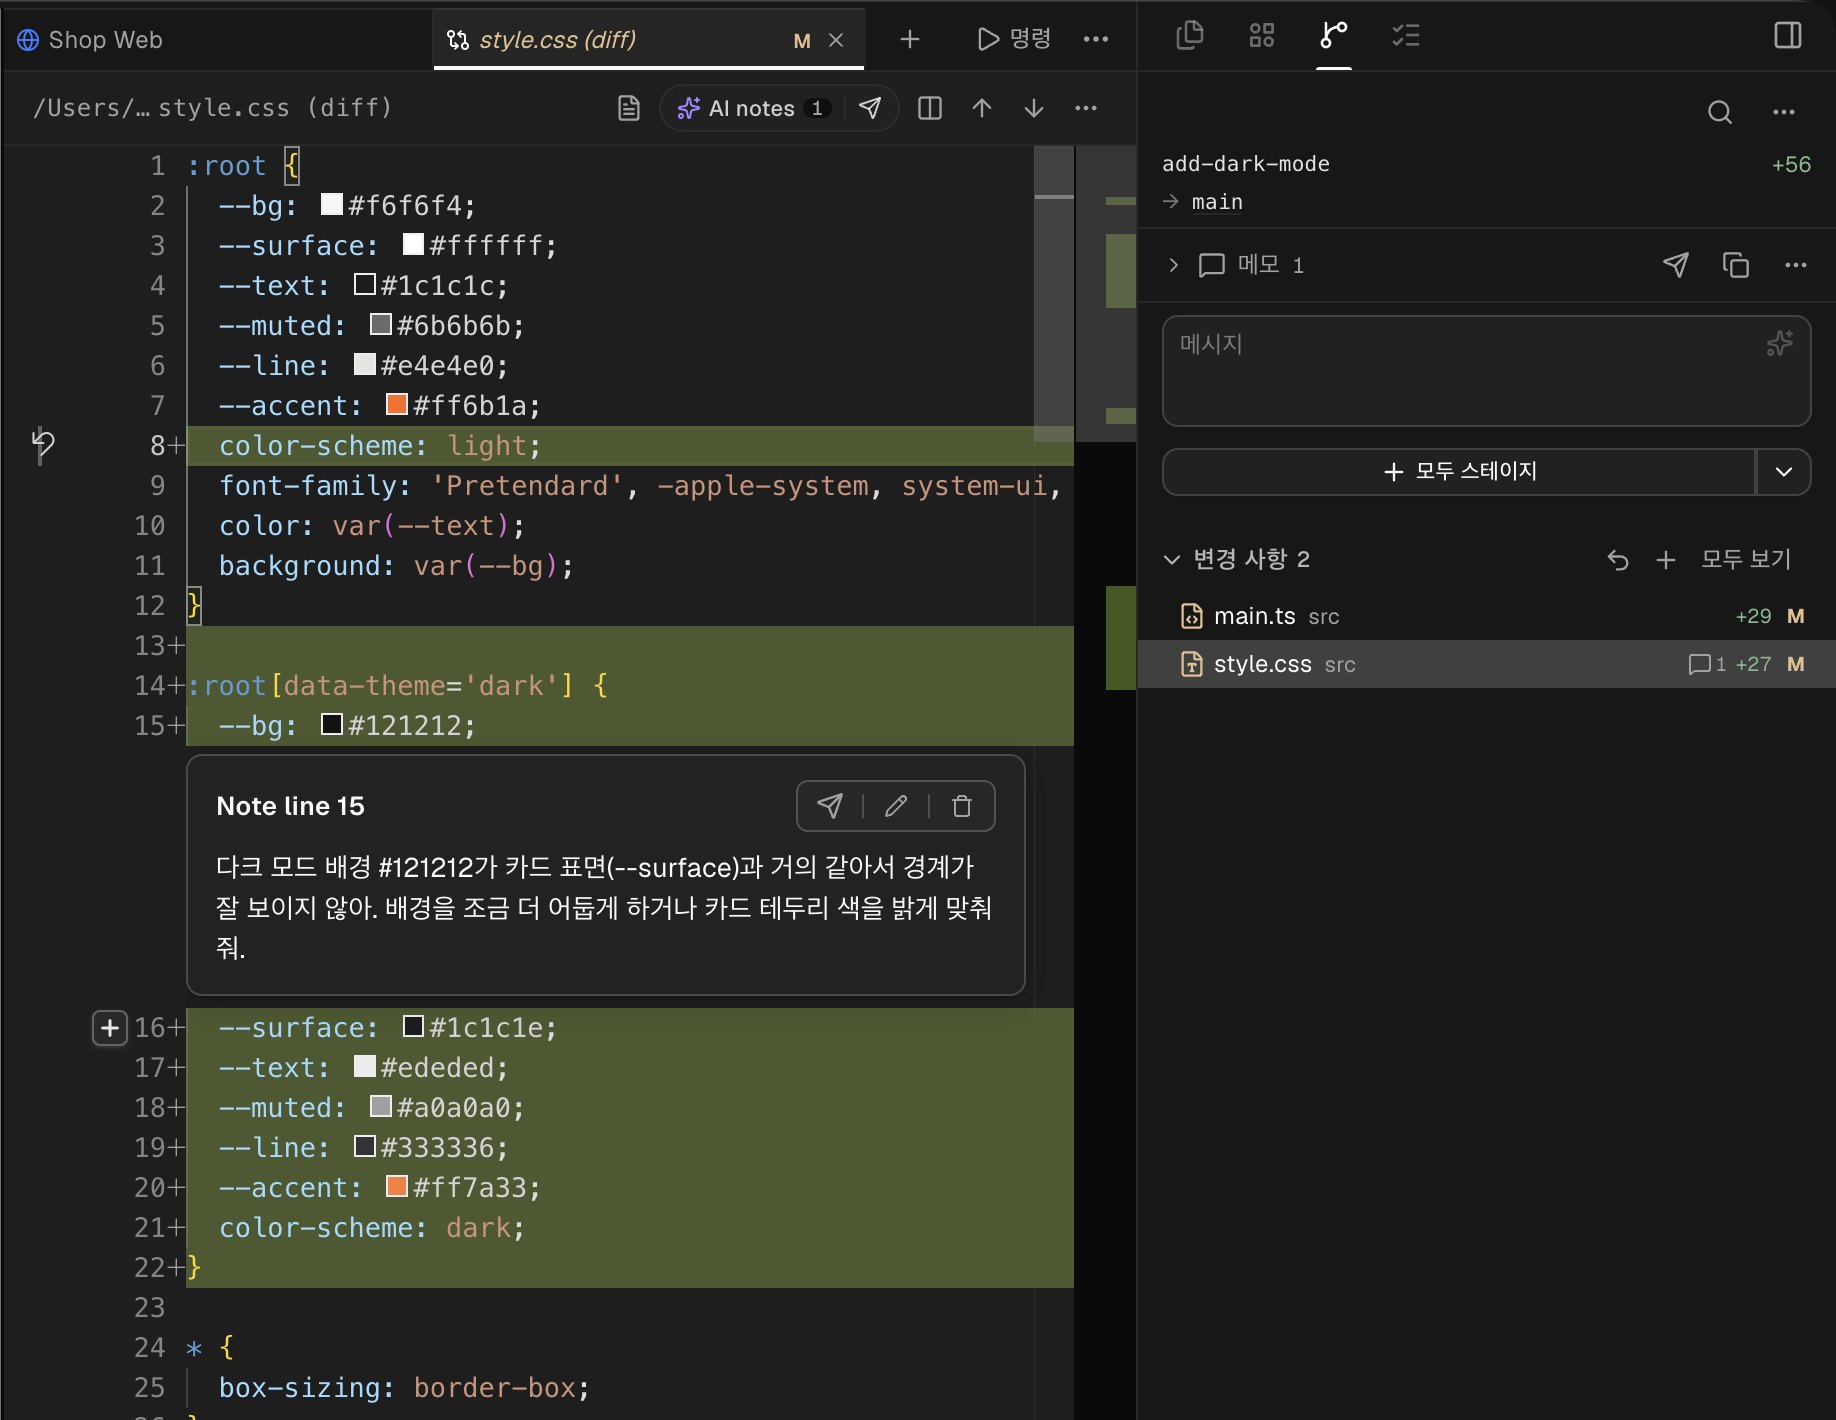This screenshot has height=1420, width=1836.
Task: Send AI notes with paper plane icon
Action: (x=871, y=108)
